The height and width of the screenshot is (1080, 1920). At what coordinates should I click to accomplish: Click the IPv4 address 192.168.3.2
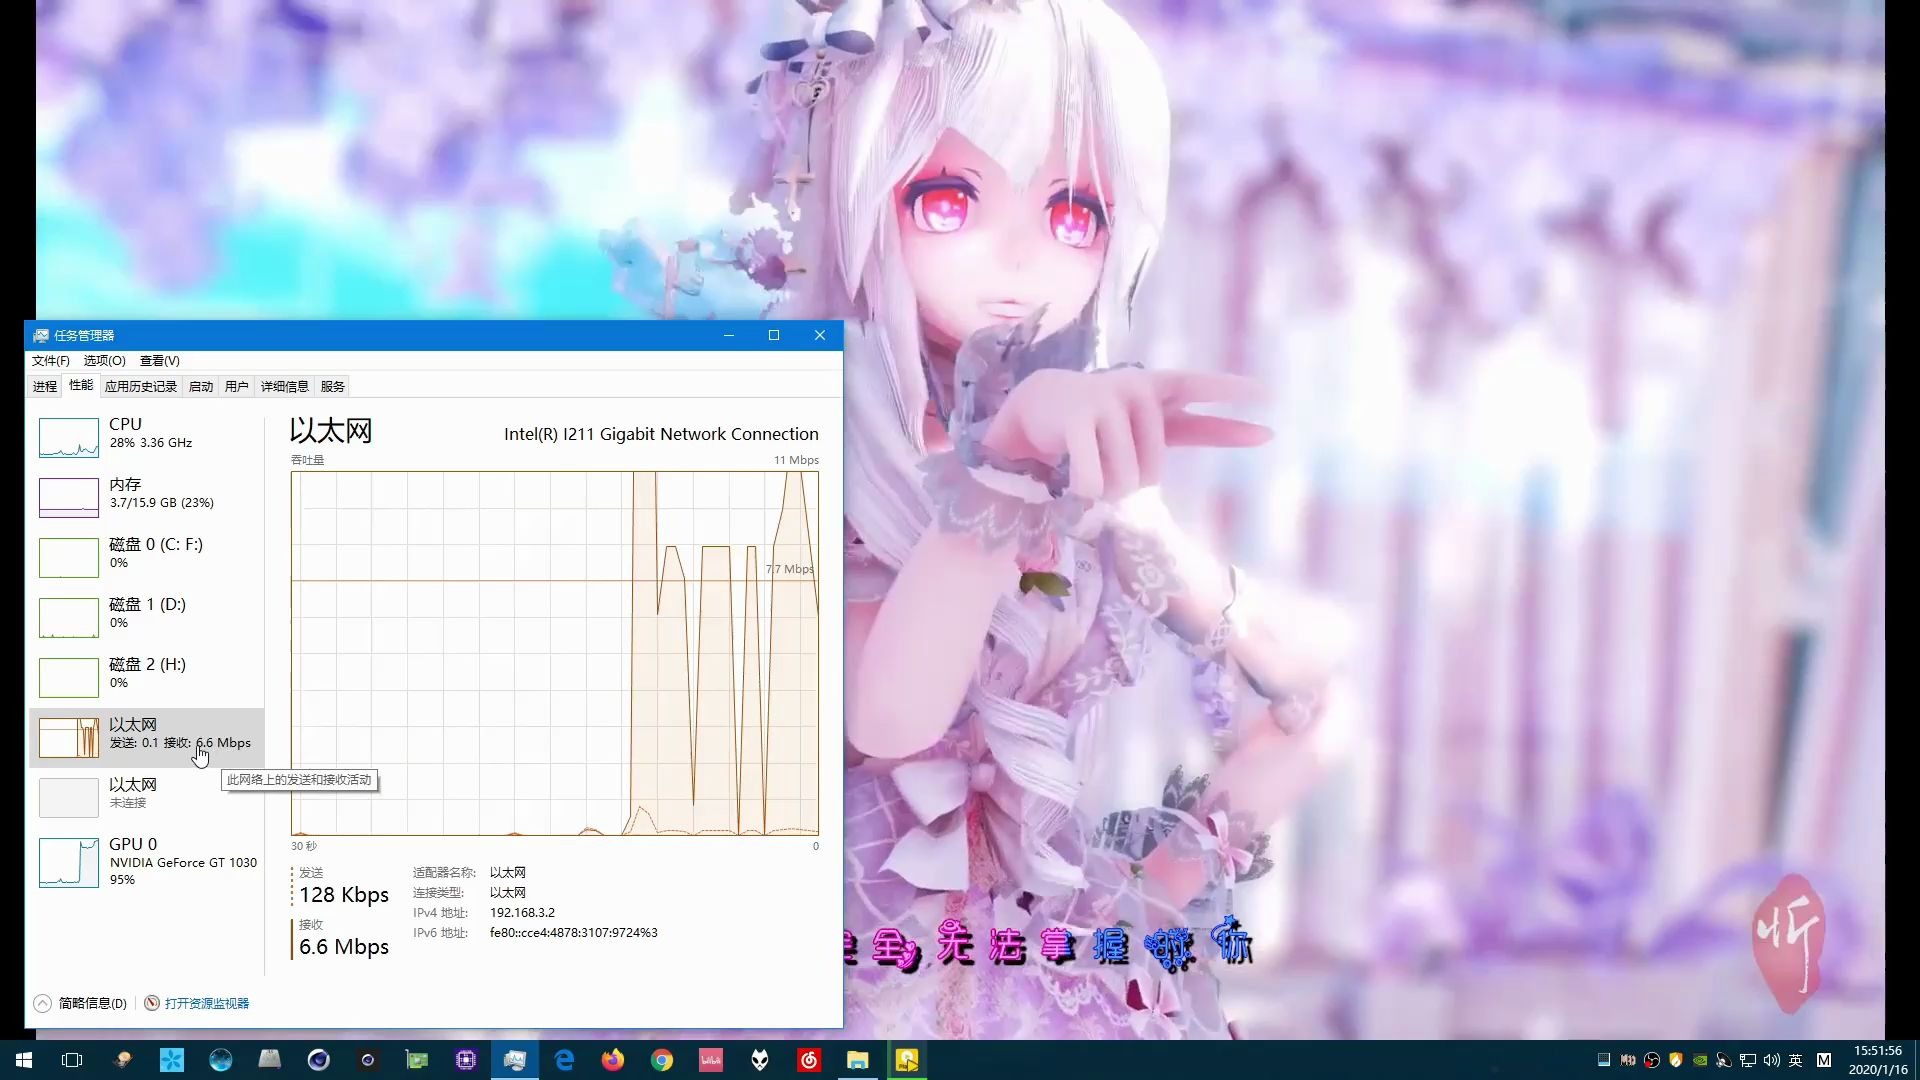point(522,913)
